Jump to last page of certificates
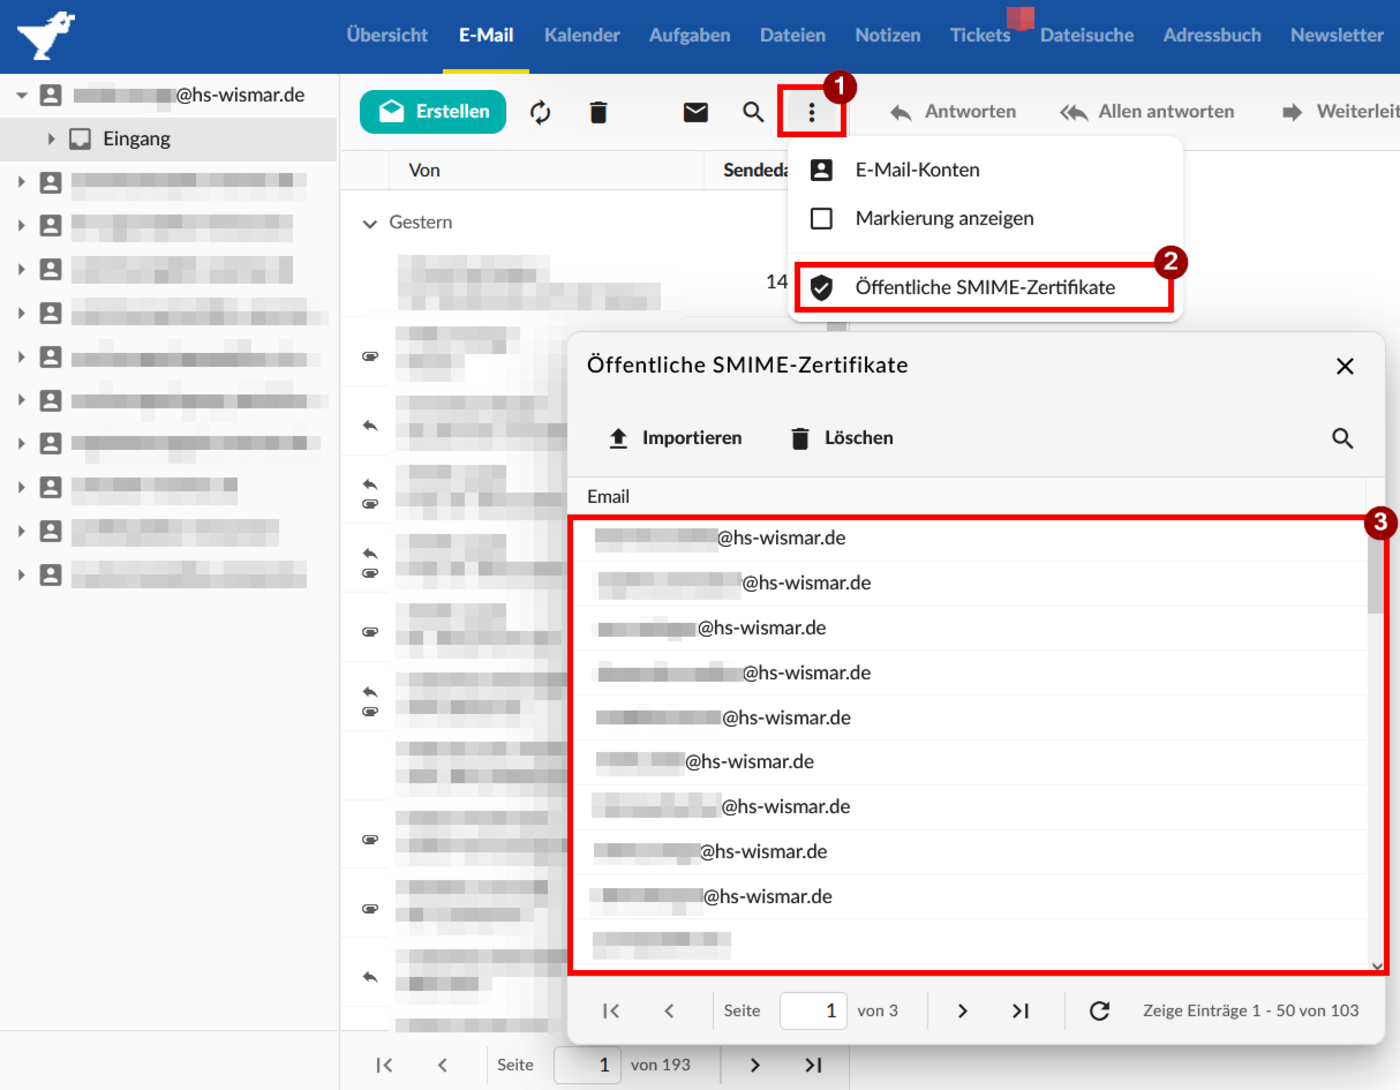 coord(1020,1011)
